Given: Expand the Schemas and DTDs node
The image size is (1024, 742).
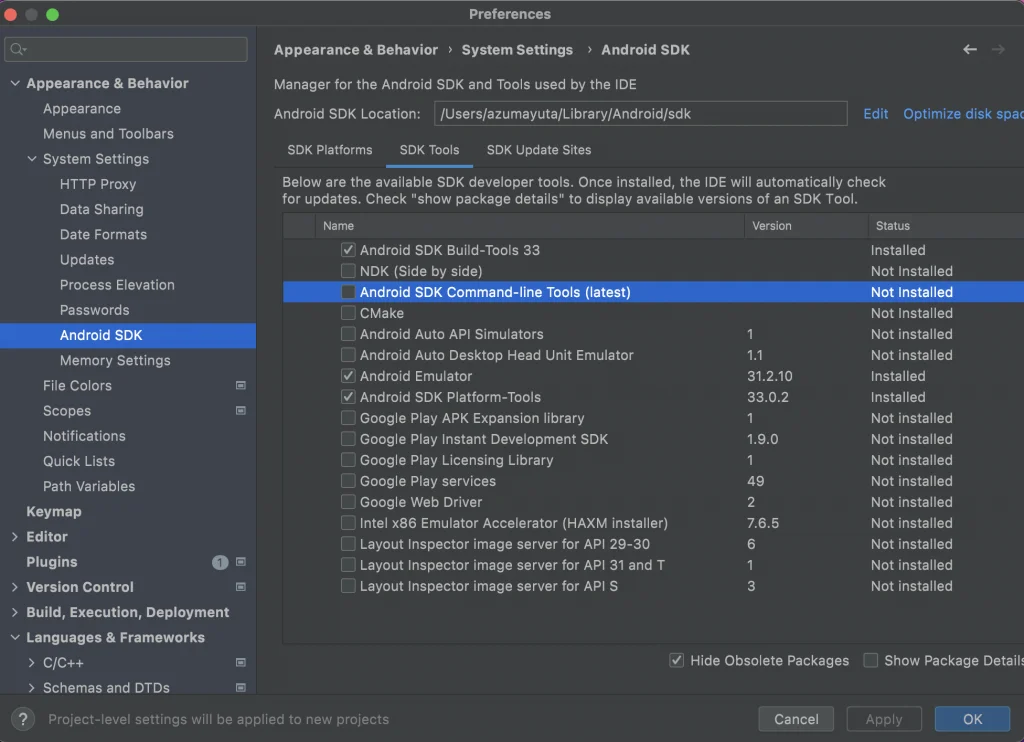Looking at the screenshot, I should click(x=31, y=688).
